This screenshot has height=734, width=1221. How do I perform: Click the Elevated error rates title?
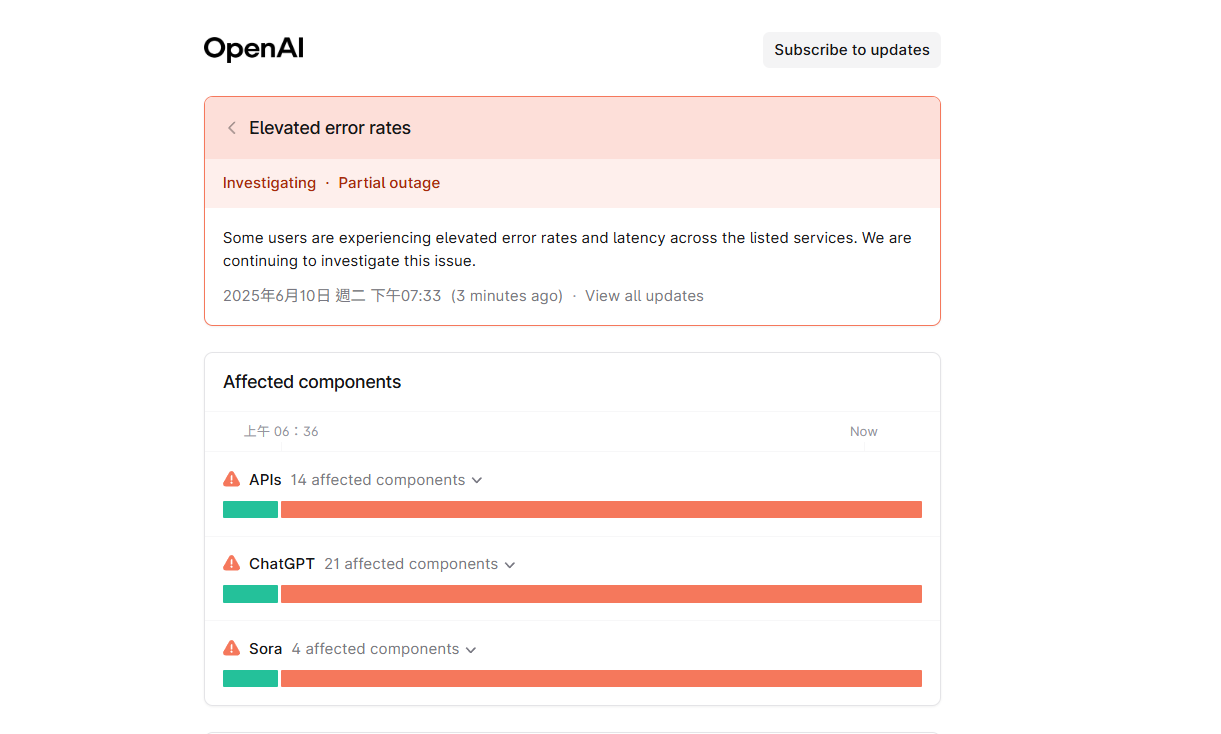tap(330, 128)
